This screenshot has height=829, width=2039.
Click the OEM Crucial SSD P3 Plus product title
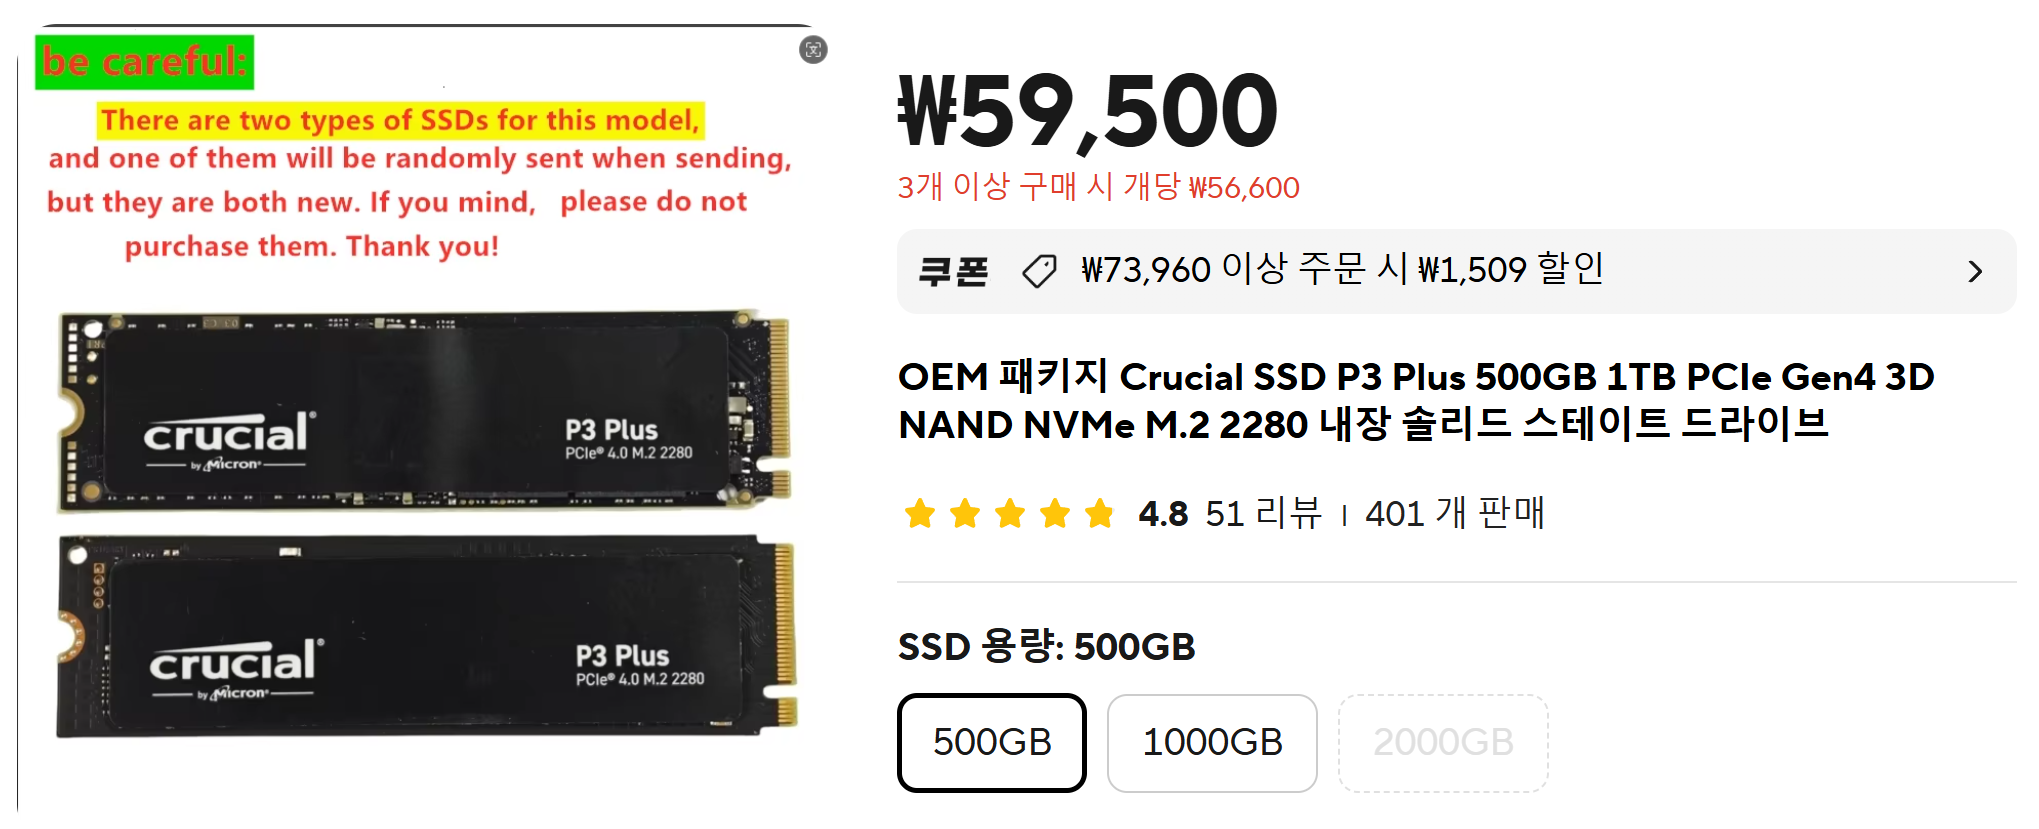click(1416, 400)
